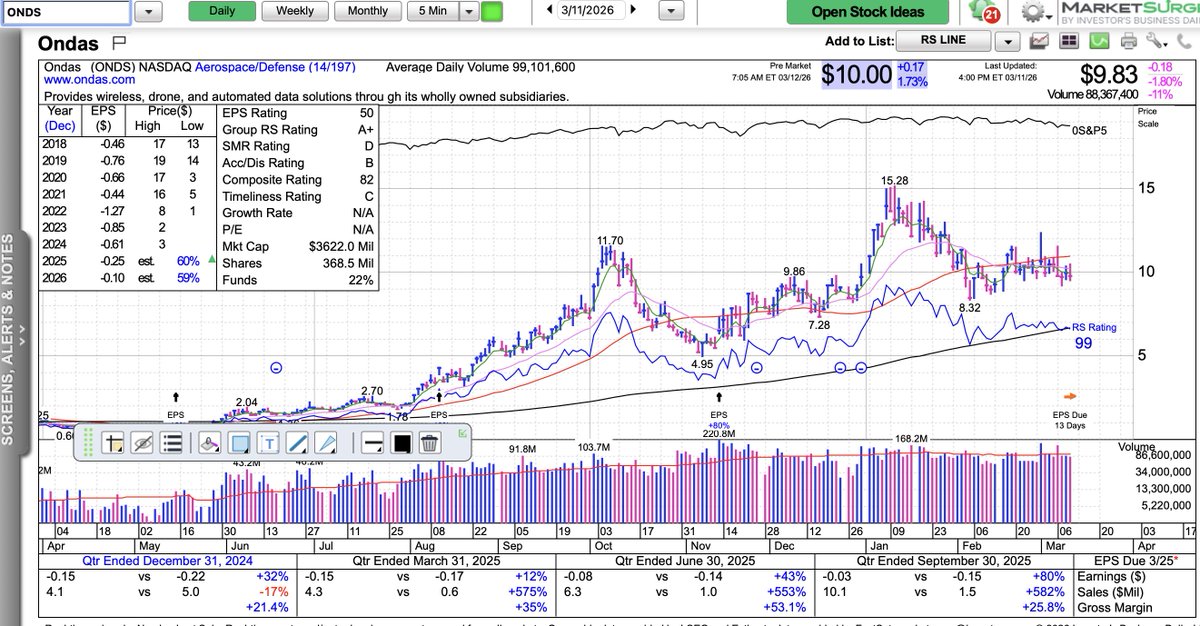Screen dimensions: 1200x626
Task: Click the Group RS Rating A+ row
Action: 297,130
